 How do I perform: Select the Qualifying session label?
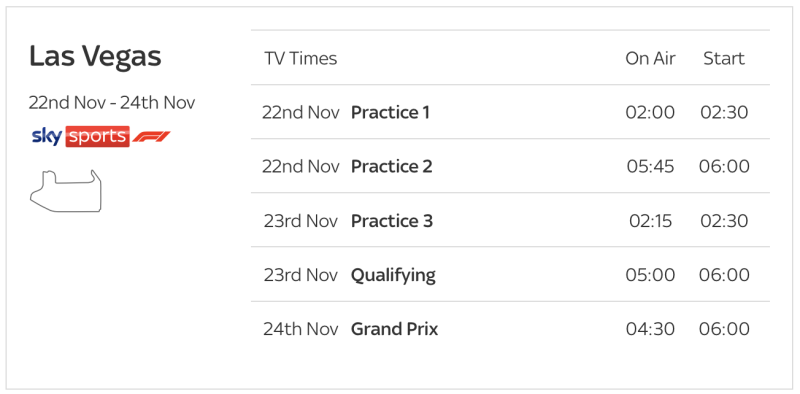click(x=393, y=276)
